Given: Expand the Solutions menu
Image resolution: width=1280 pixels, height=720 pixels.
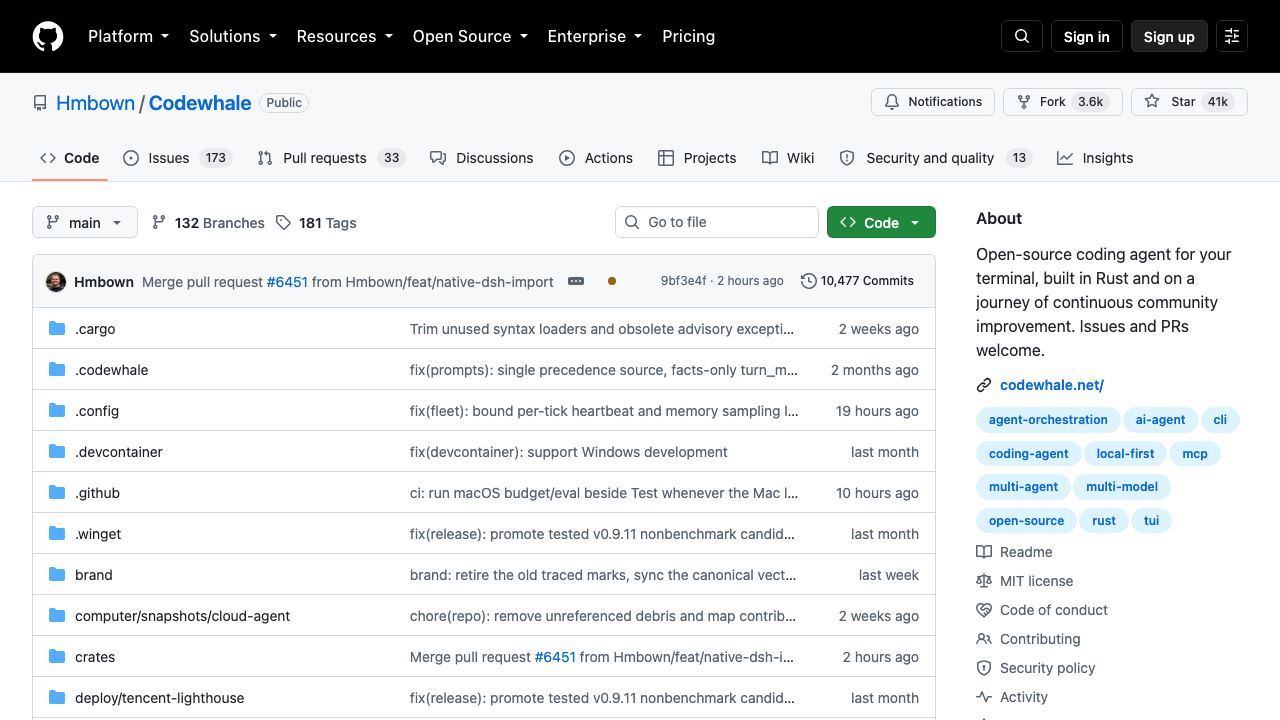Looking at the screenshot, I should pos(232,36).
